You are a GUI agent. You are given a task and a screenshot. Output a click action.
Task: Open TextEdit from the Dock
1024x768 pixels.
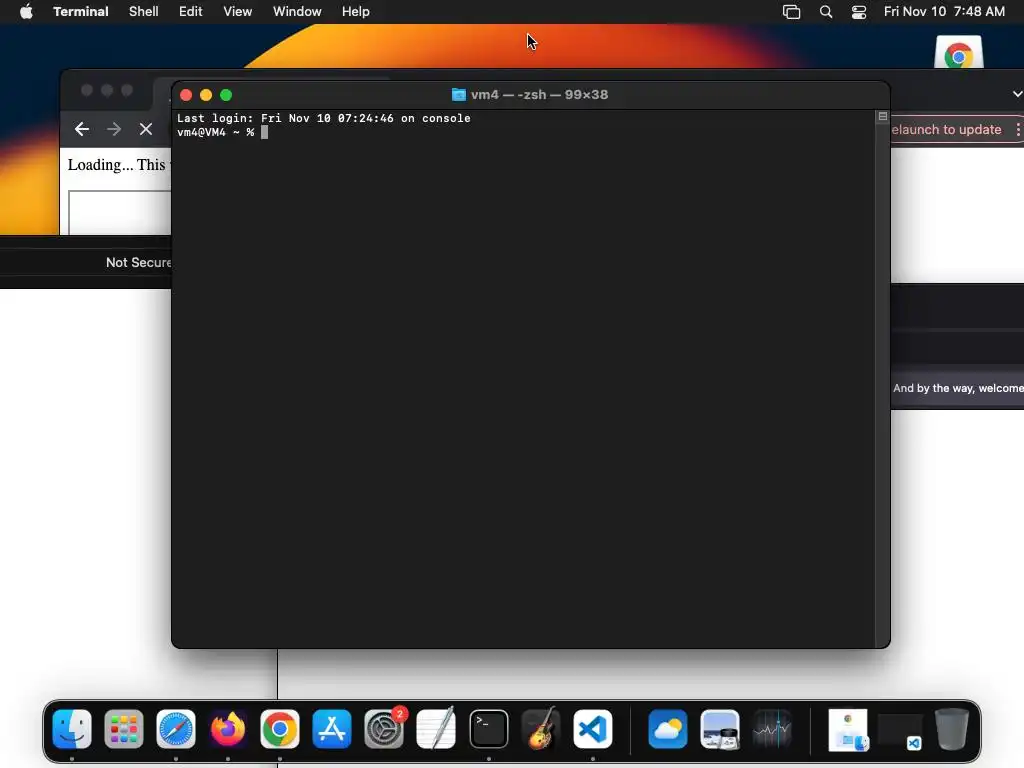click(x=436, y=729)
